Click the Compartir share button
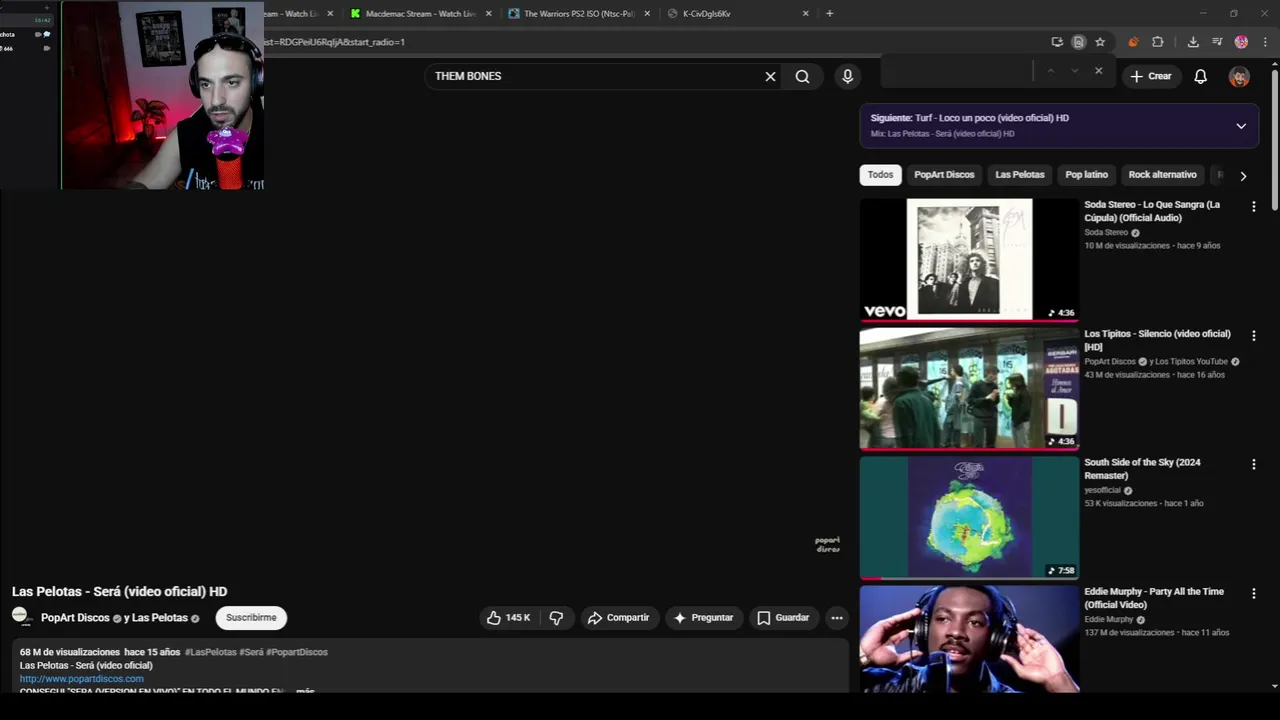This screenshot has height=720, width=1280. (x=619, y=618)
